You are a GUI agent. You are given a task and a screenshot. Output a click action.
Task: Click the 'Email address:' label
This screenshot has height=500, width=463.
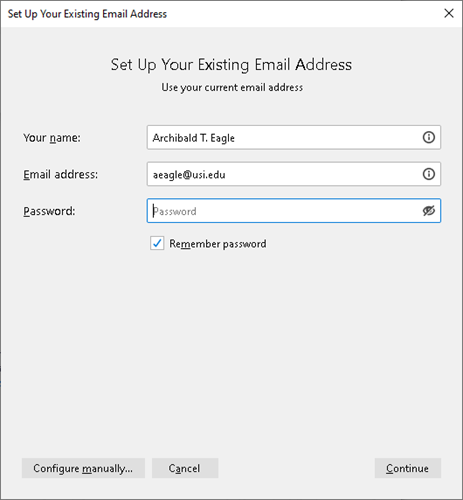click(x=60, y=174)
